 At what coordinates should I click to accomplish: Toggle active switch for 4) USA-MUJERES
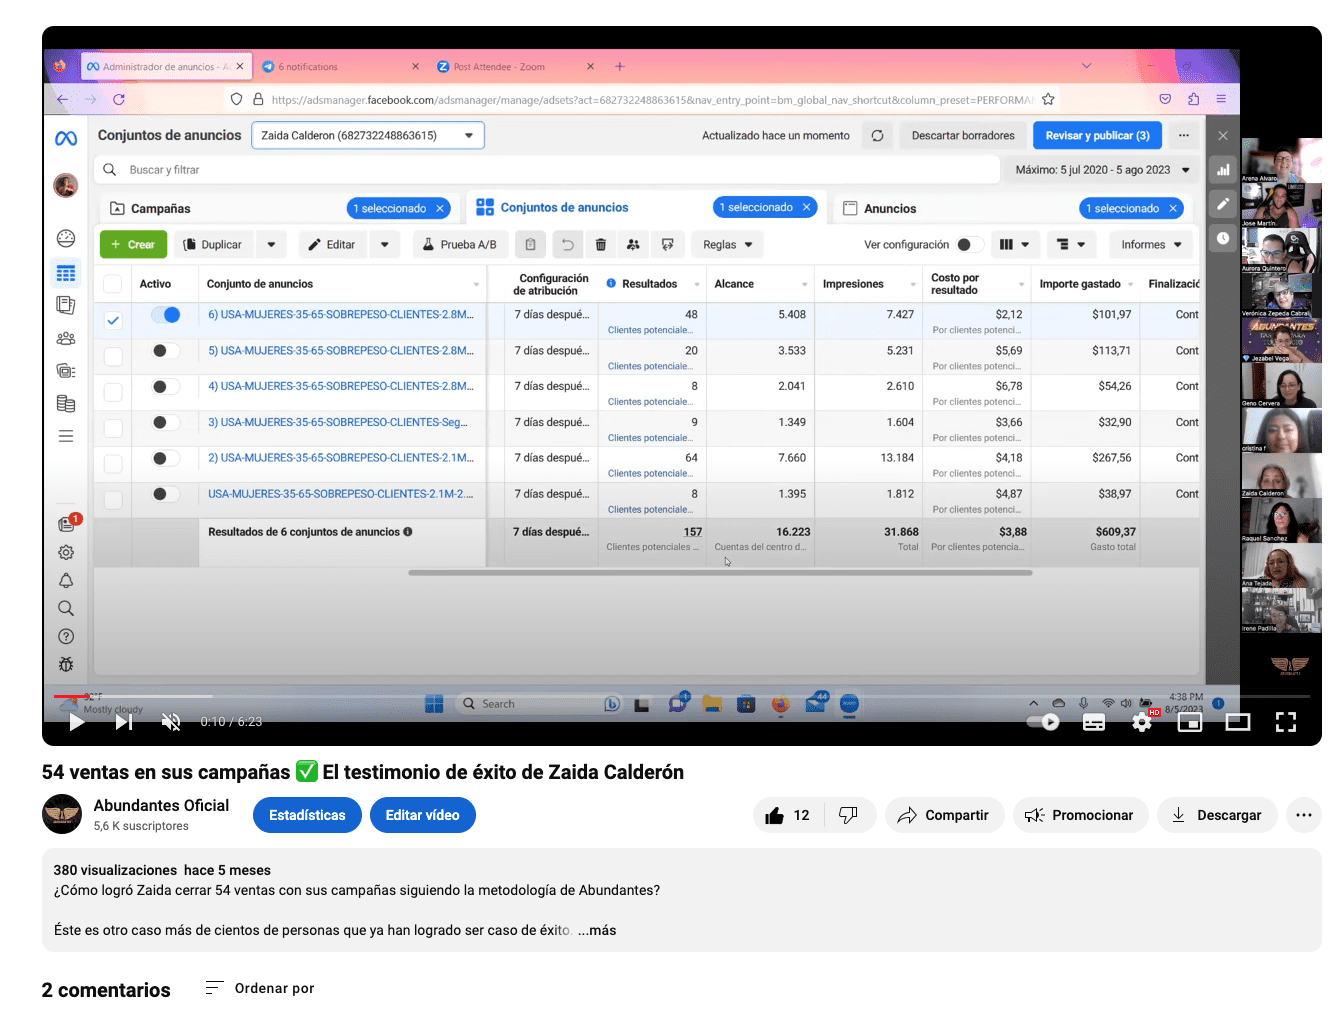point(166,387)
